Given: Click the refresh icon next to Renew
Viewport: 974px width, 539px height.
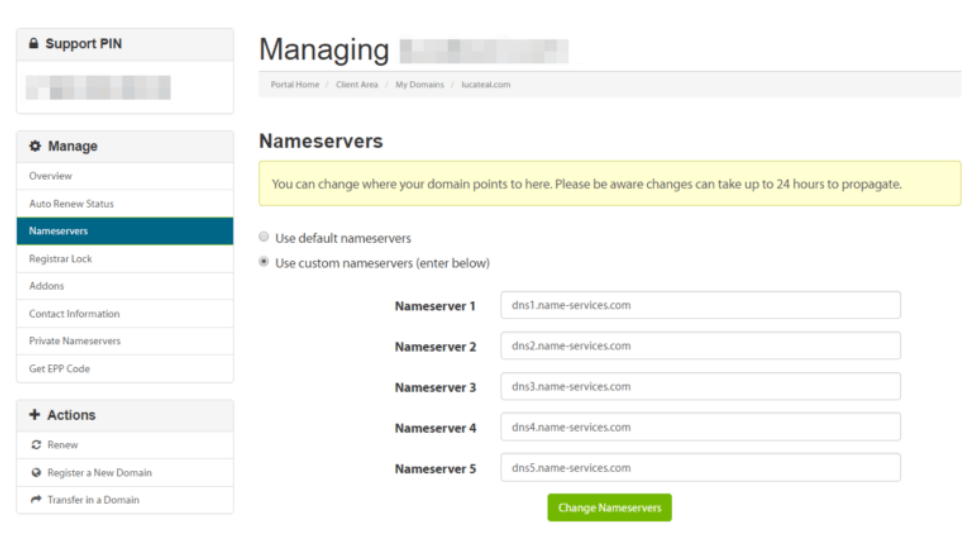Looking at the screenshot, I should click(36, 445).
